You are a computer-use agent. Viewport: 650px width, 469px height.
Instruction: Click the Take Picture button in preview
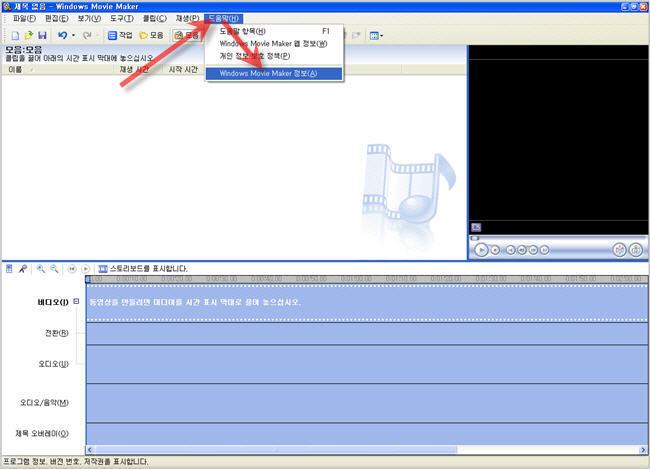[x=636, y=250]
